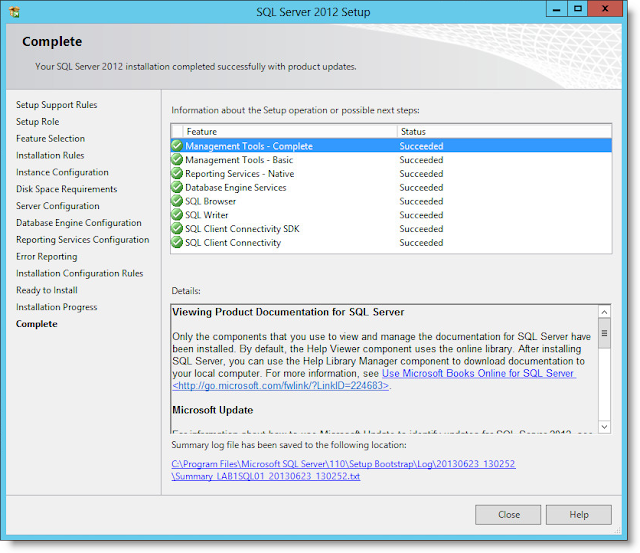Click the Succeeded status for Database Engine Services

pyautogui.click(x=421, y=188)
